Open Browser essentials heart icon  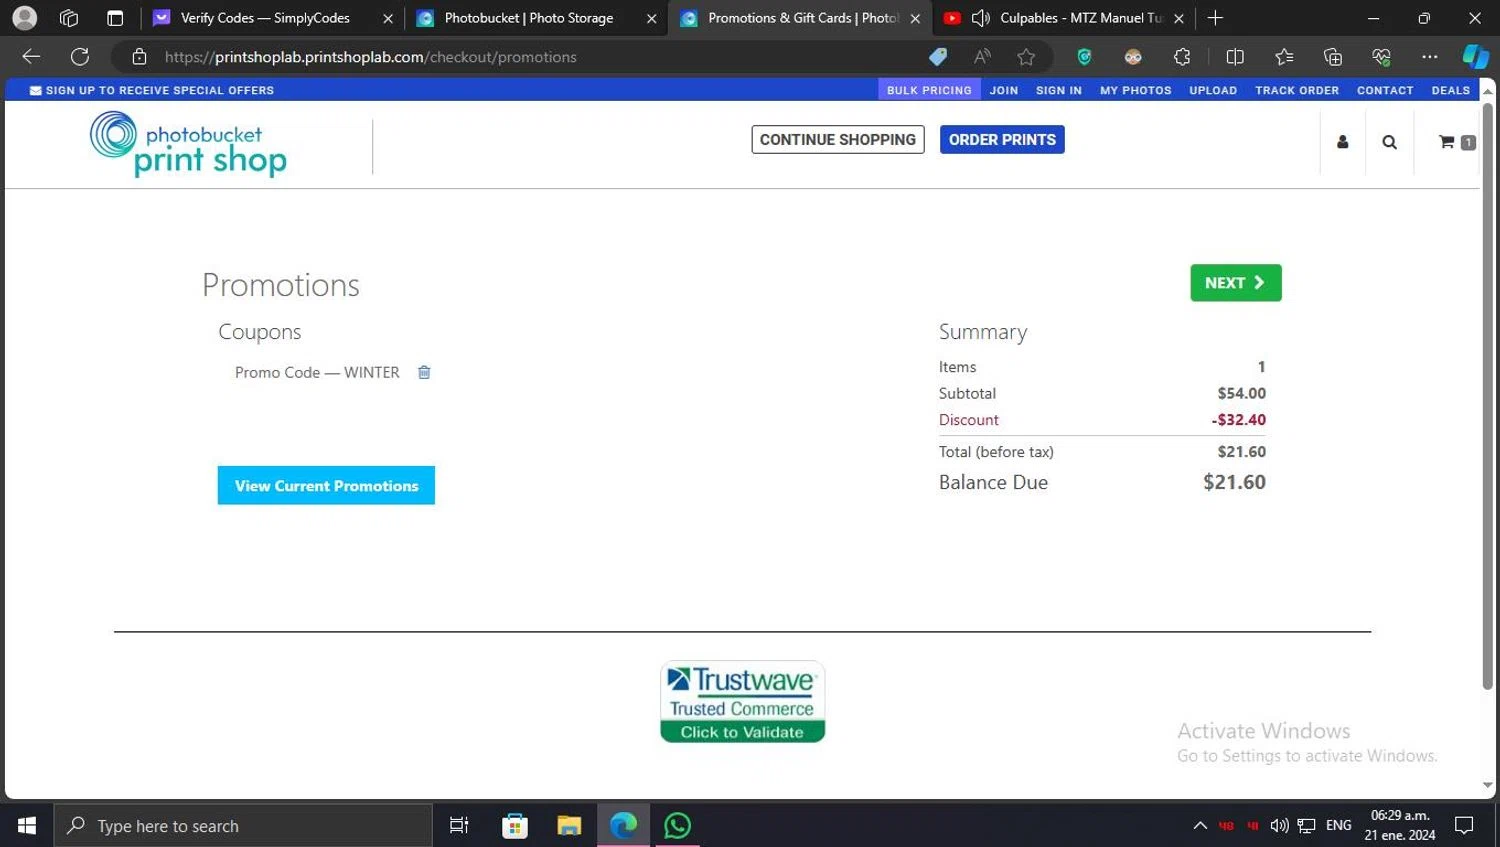click(x=1381, y=57)
